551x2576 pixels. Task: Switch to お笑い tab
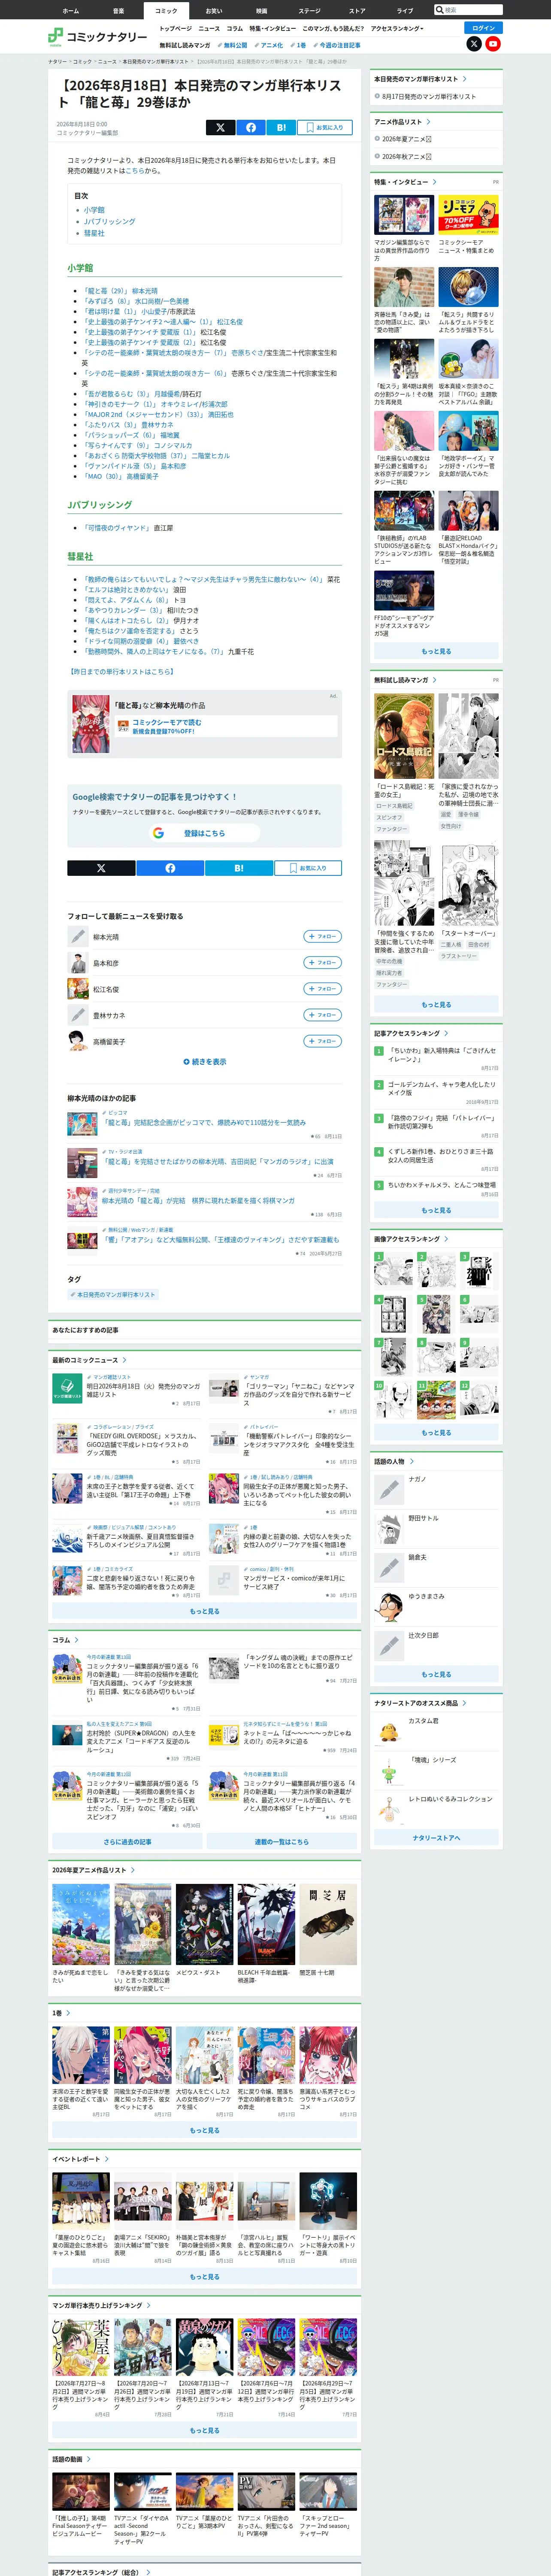click(x=214, y=11)
